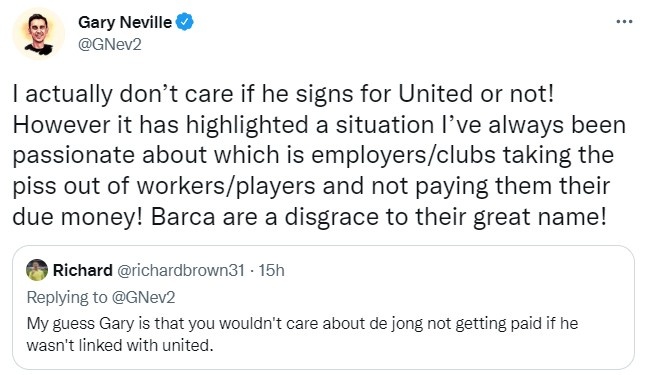Screen dimensions: 645x375
Task: Click the Richard display name in quote
Action: point(83,270)
